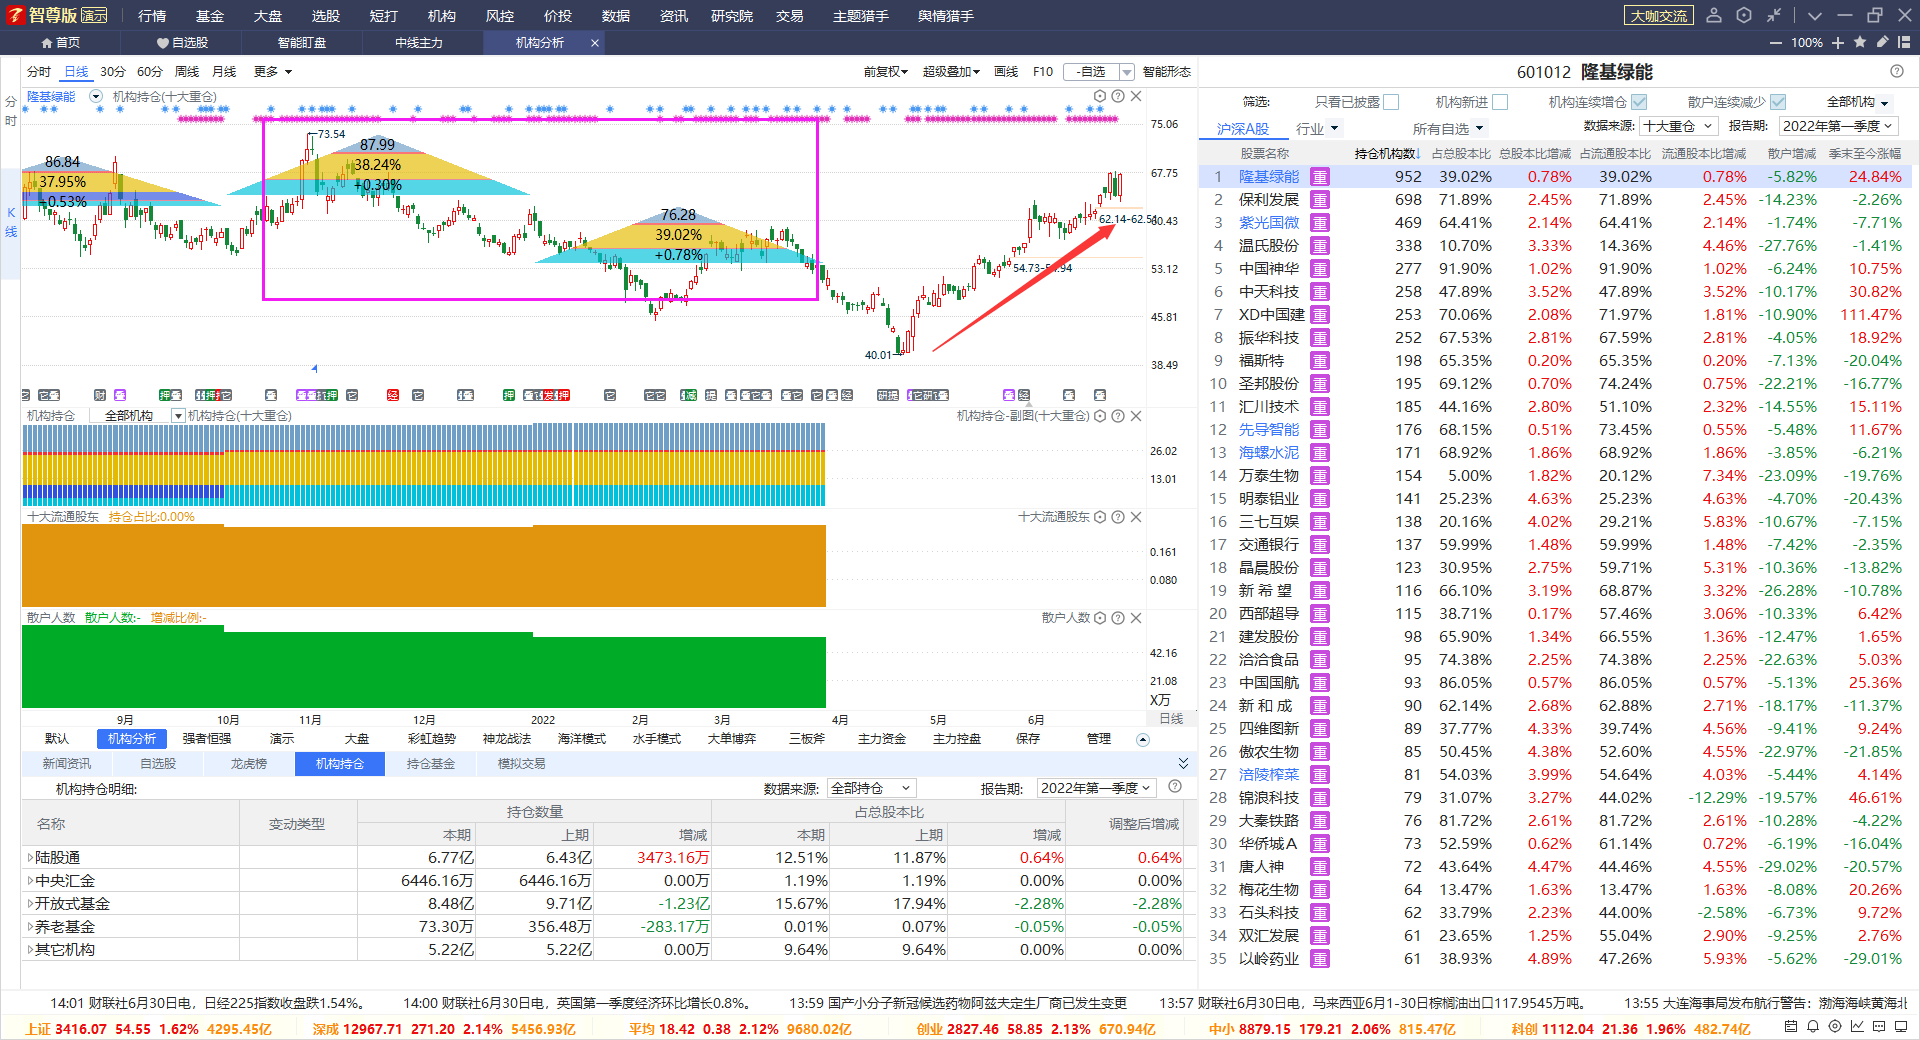Open the 行情 menu
This screenshot has width=1920, height=1040.
click(x=152, y=16)
